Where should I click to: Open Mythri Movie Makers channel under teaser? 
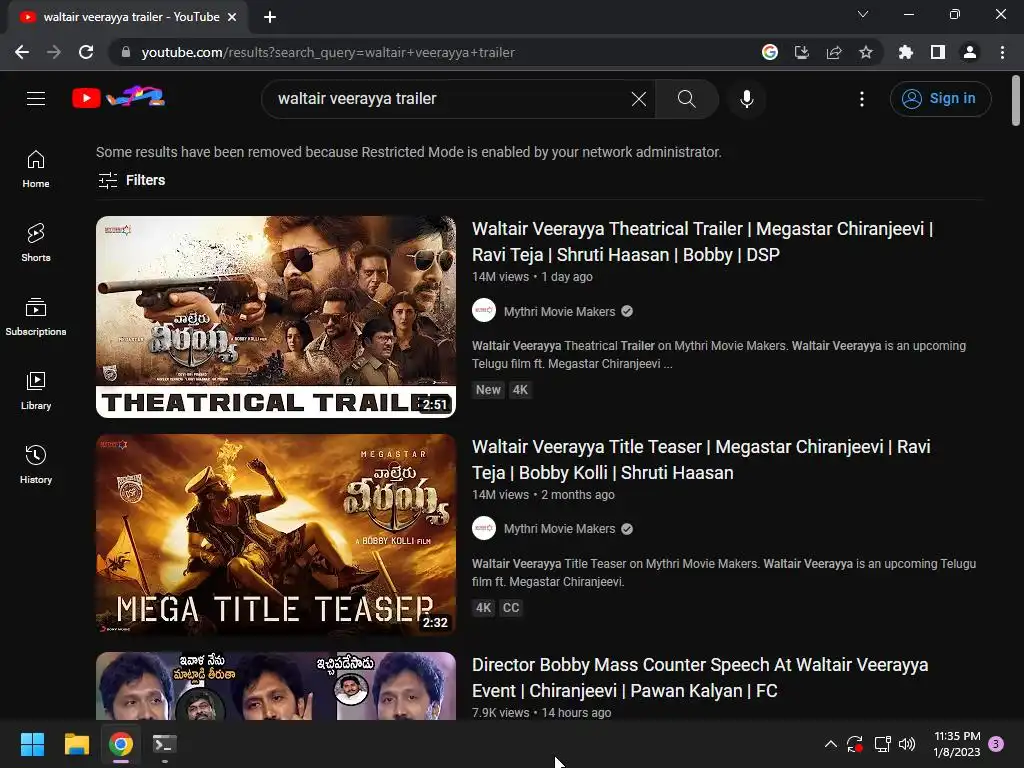[559, 529]
